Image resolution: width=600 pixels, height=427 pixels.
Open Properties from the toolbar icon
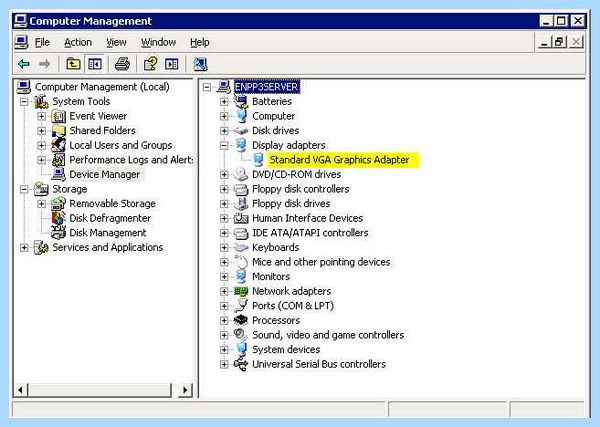[x=150, y=64]
